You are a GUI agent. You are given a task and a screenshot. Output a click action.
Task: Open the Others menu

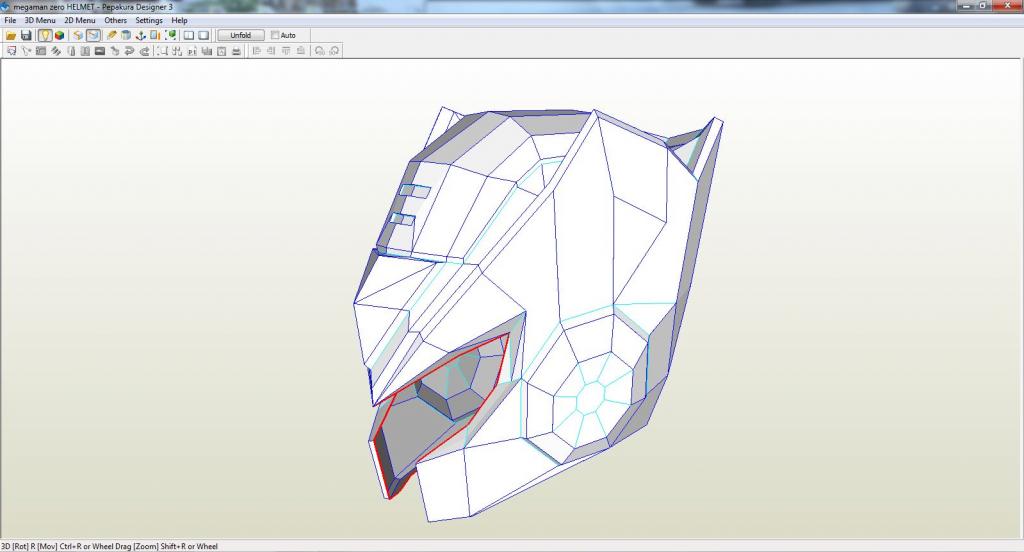click(x=116, y=20)
